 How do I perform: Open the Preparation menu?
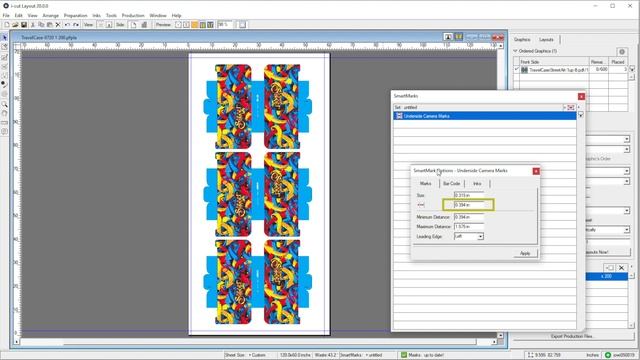point(76,16)
